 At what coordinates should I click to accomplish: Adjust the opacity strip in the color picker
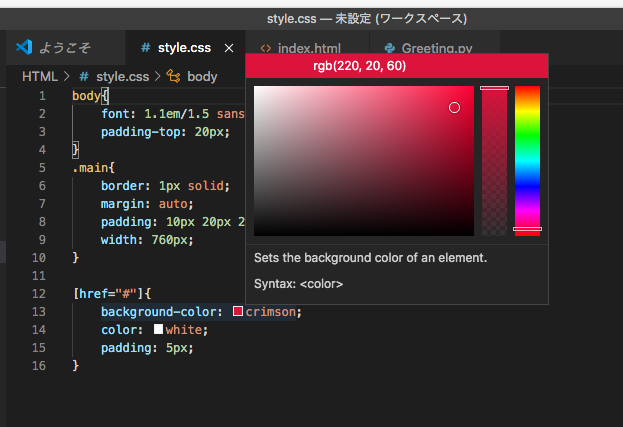point(494,161)
